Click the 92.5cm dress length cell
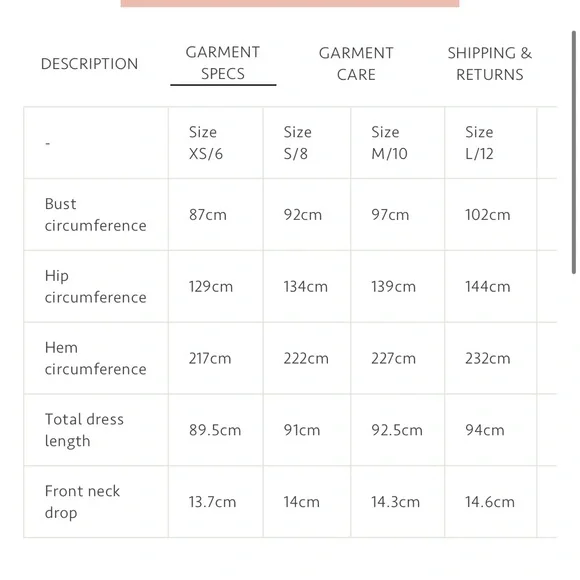Viewport: 580px width, 580px height. coord(398,430)
